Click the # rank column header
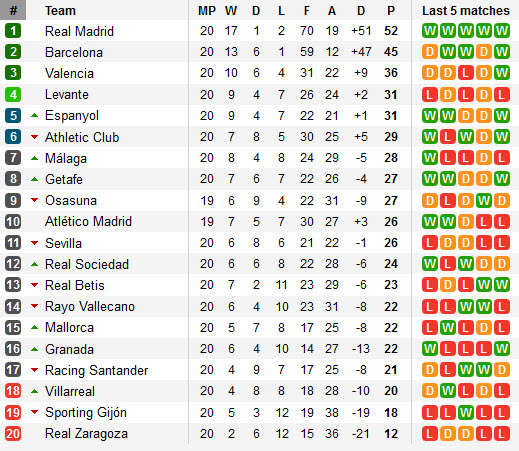The image size is (519, 451). tap(13, 10)
